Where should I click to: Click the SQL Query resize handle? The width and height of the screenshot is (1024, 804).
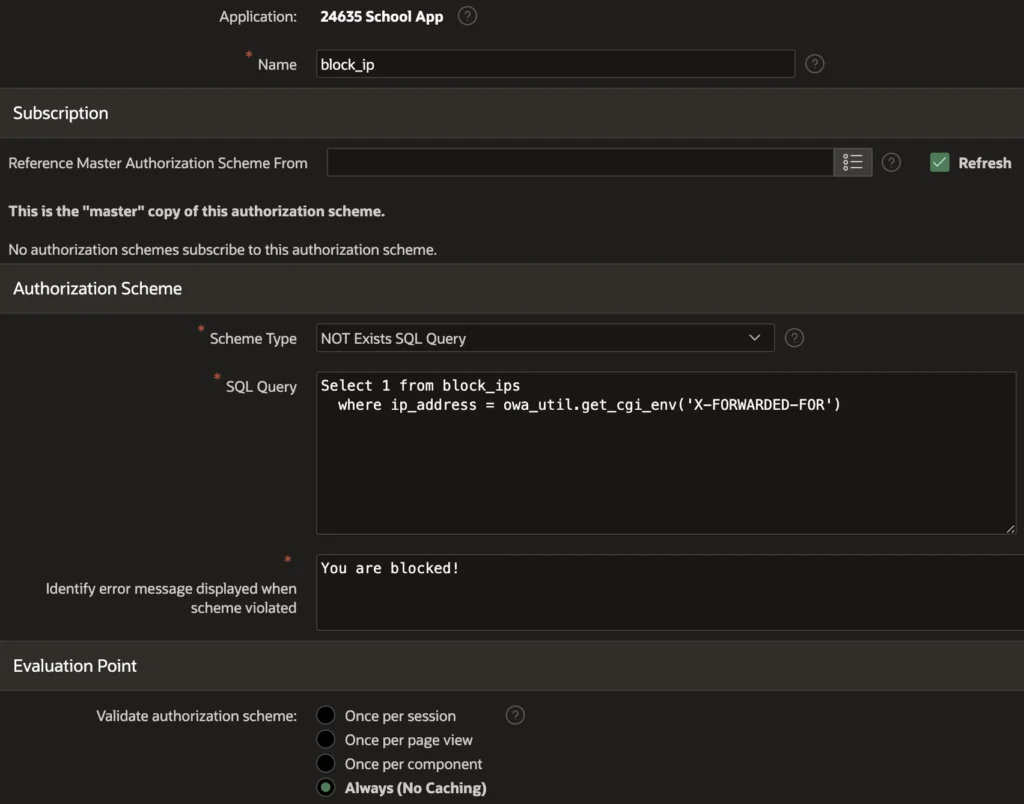coord(1010,528)
